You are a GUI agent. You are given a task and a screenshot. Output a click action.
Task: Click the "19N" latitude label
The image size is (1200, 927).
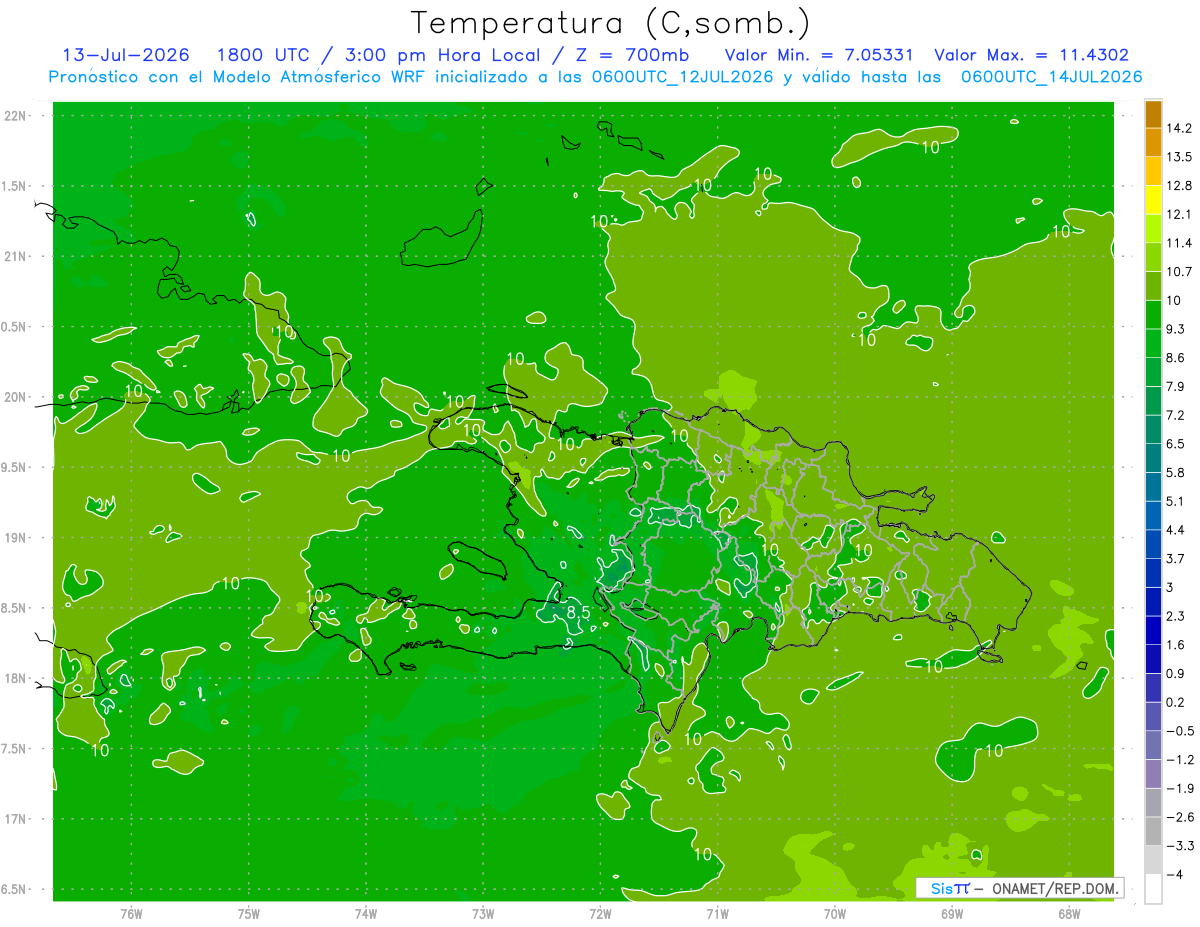pyautogui.click(x=15, y=538)
